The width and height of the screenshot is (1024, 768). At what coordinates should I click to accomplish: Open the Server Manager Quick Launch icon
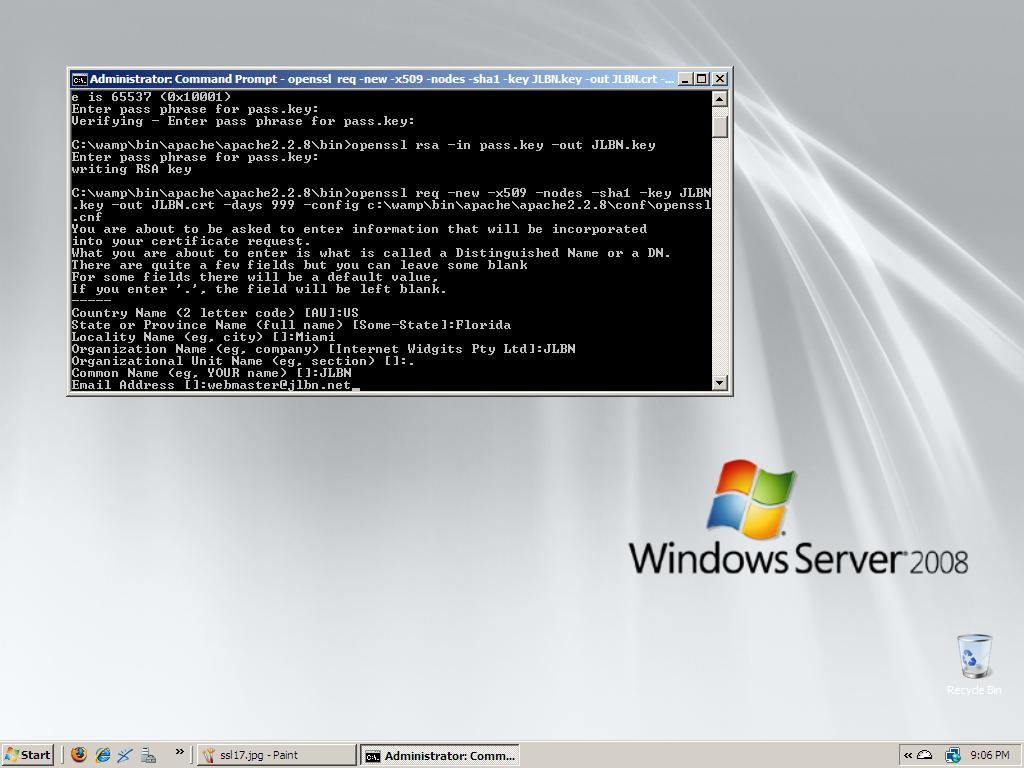click(x=148, y=755)
